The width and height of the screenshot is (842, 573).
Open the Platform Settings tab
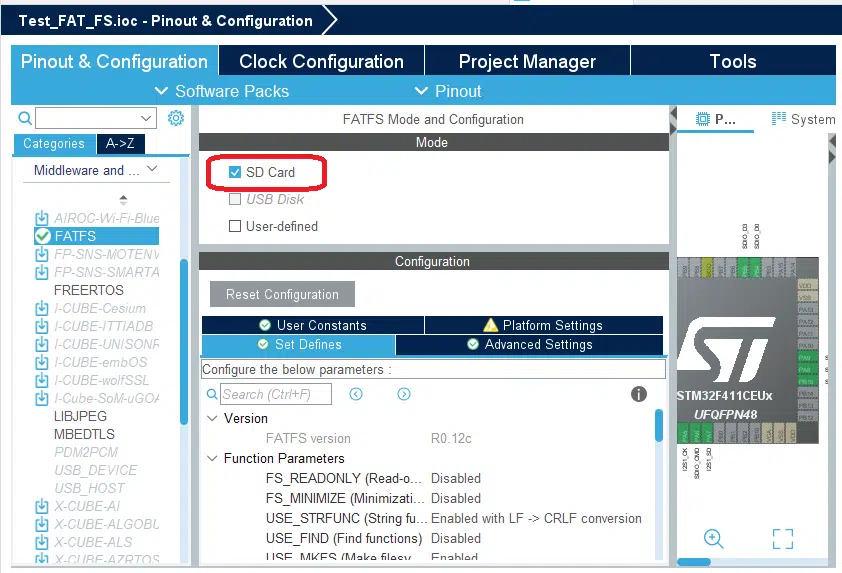tap(544, 325)
